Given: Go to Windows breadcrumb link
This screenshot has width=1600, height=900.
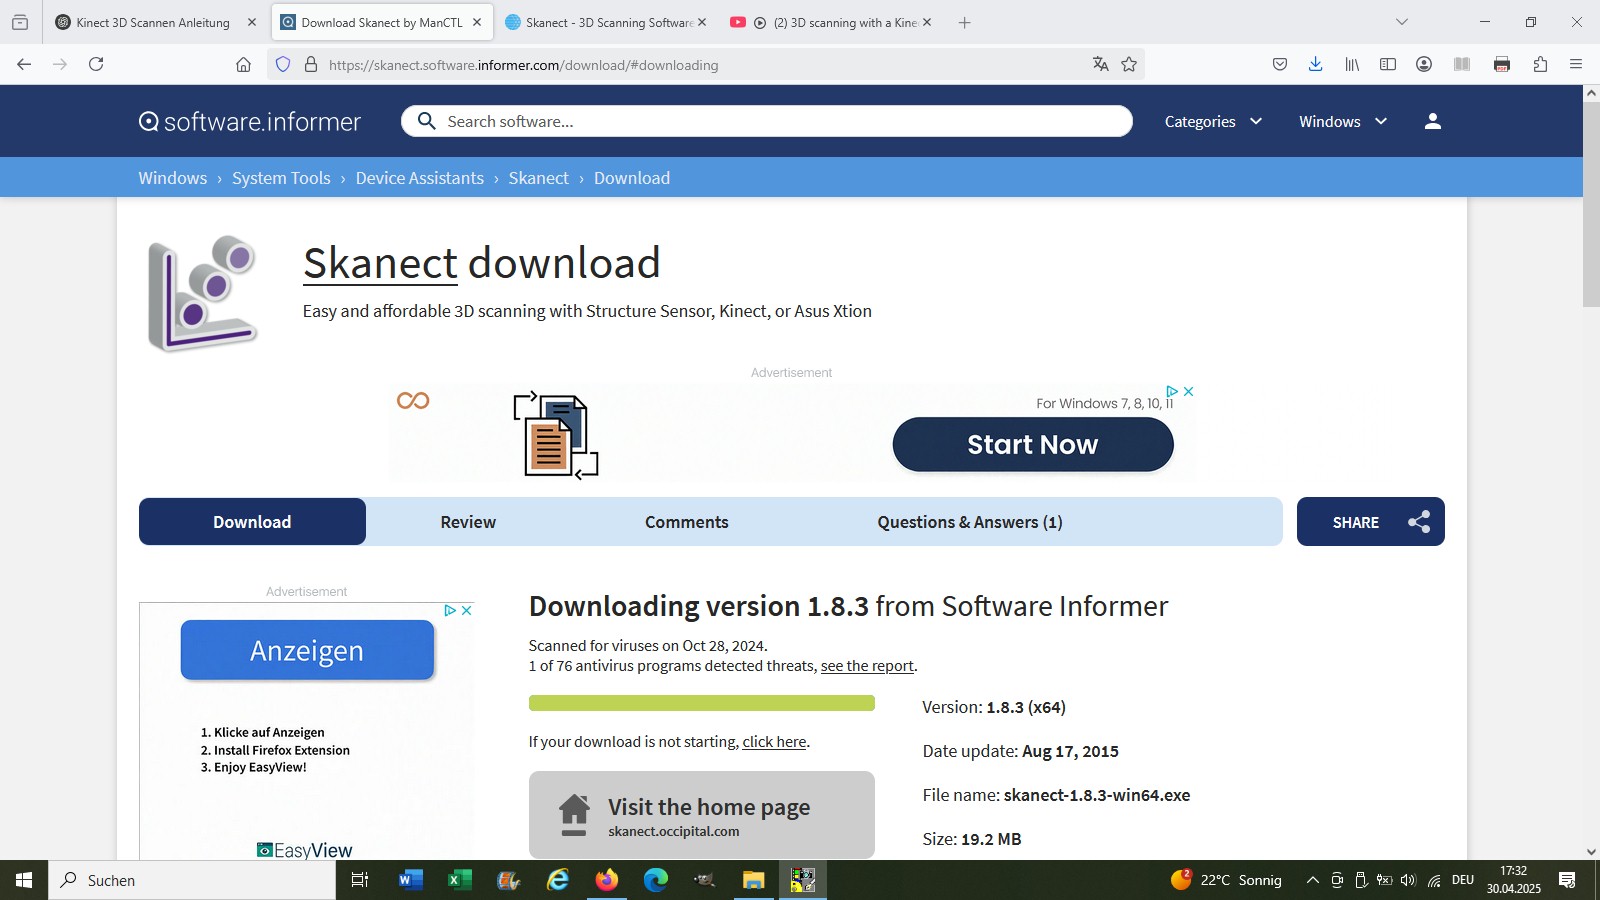Looking at the screenshot, I should 173,178.
